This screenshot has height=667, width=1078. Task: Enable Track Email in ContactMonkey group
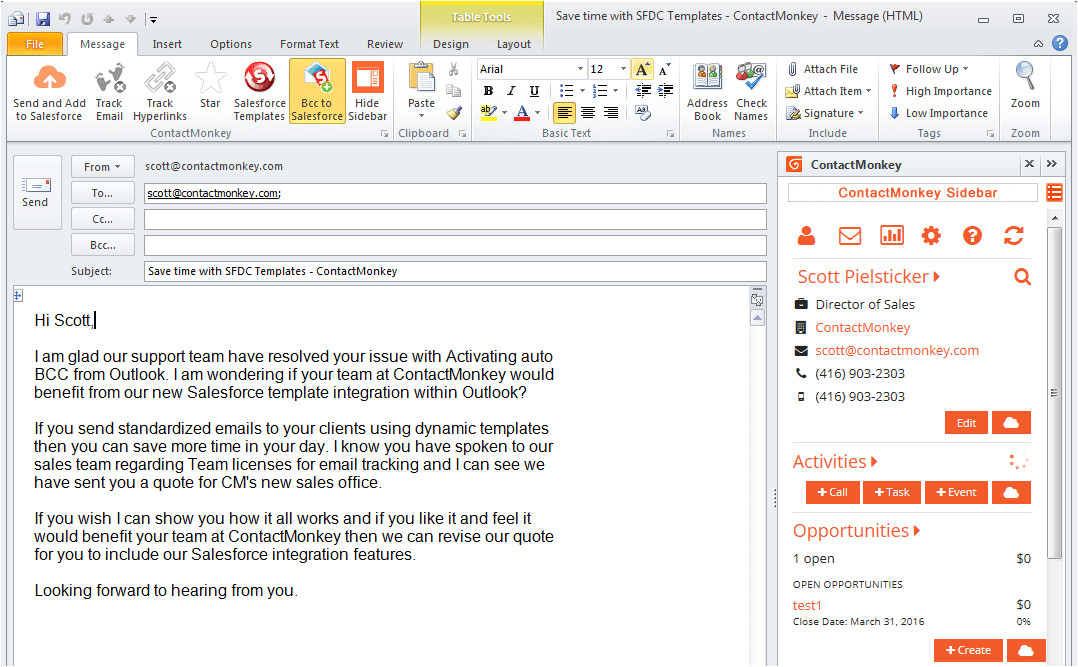point(109,91)
